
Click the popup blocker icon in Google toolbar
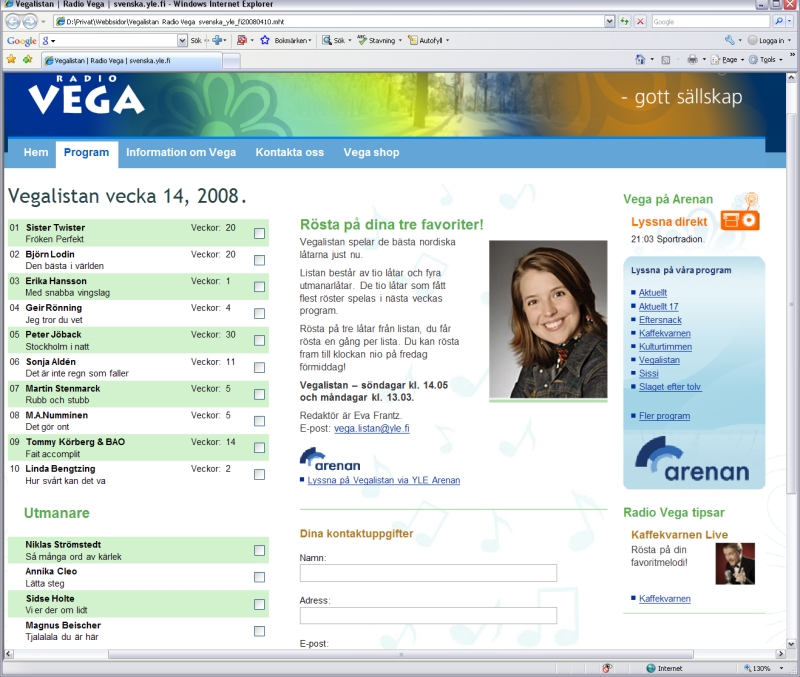pyautogui.click(x=242, y=40)
